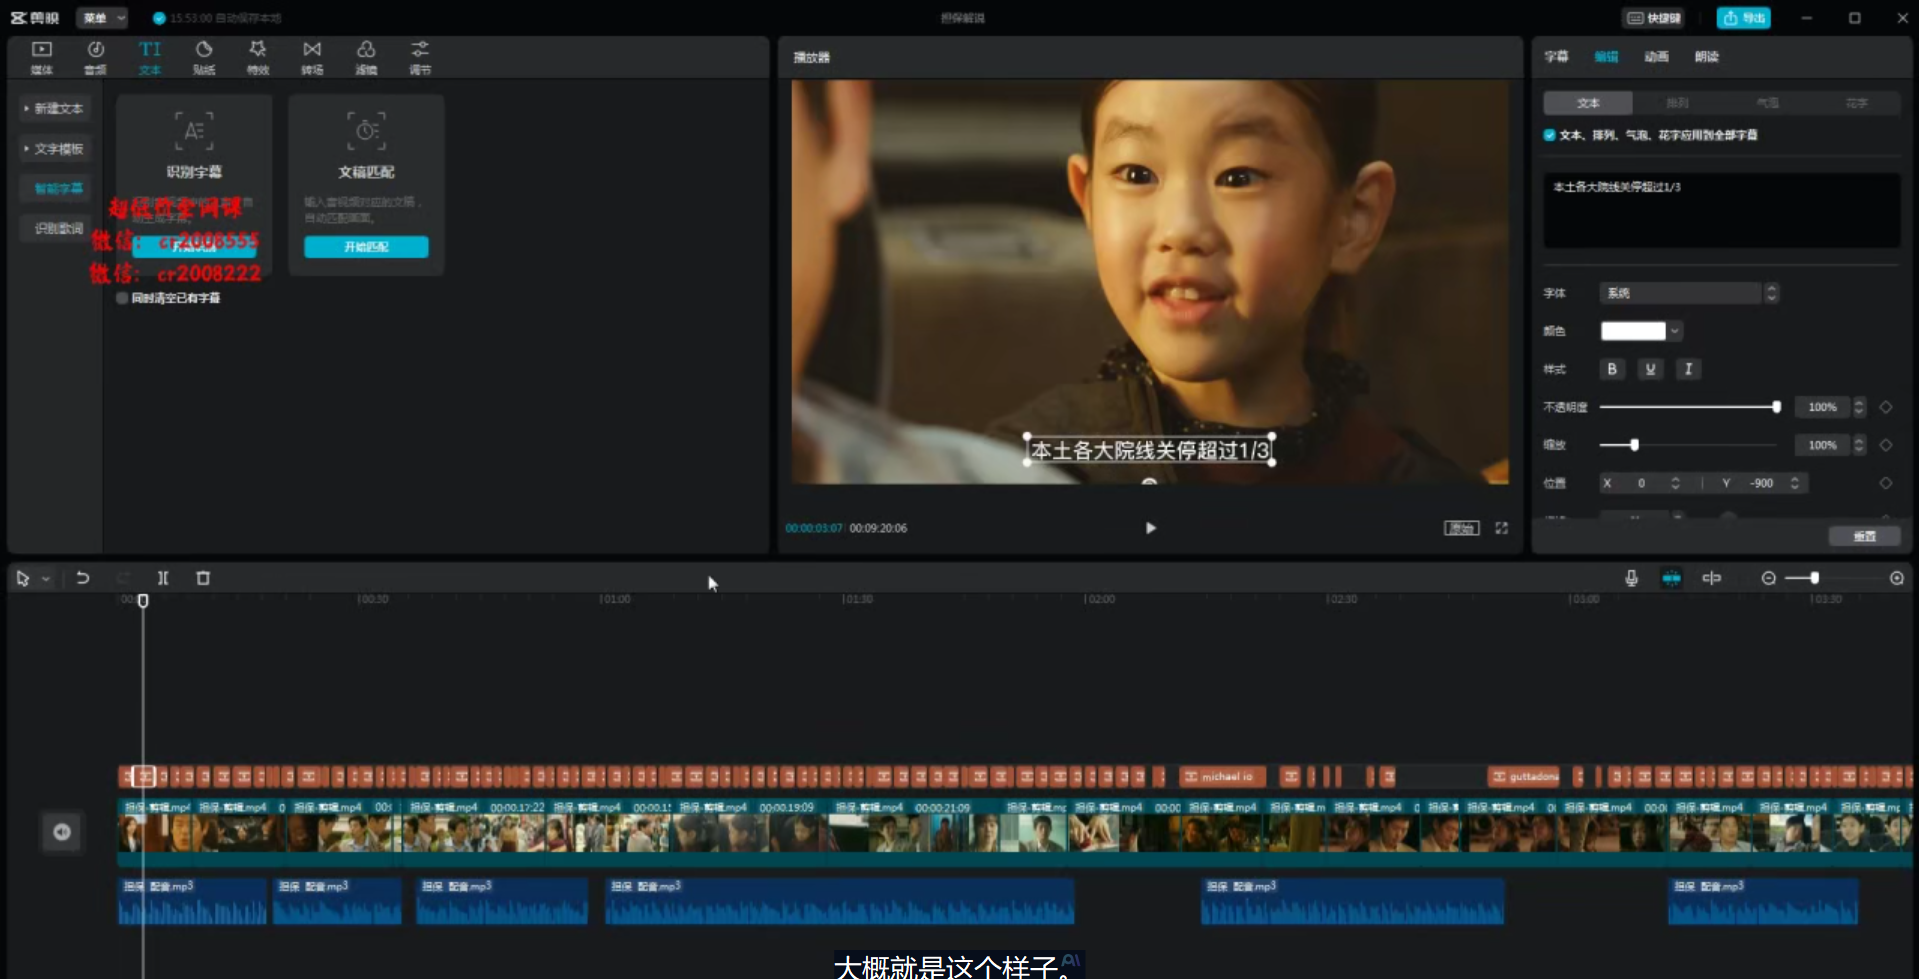This screenshot has height=979, width=1919.
Task: Open the Stickers (贴纸) panel
Action: click(204, 57)
